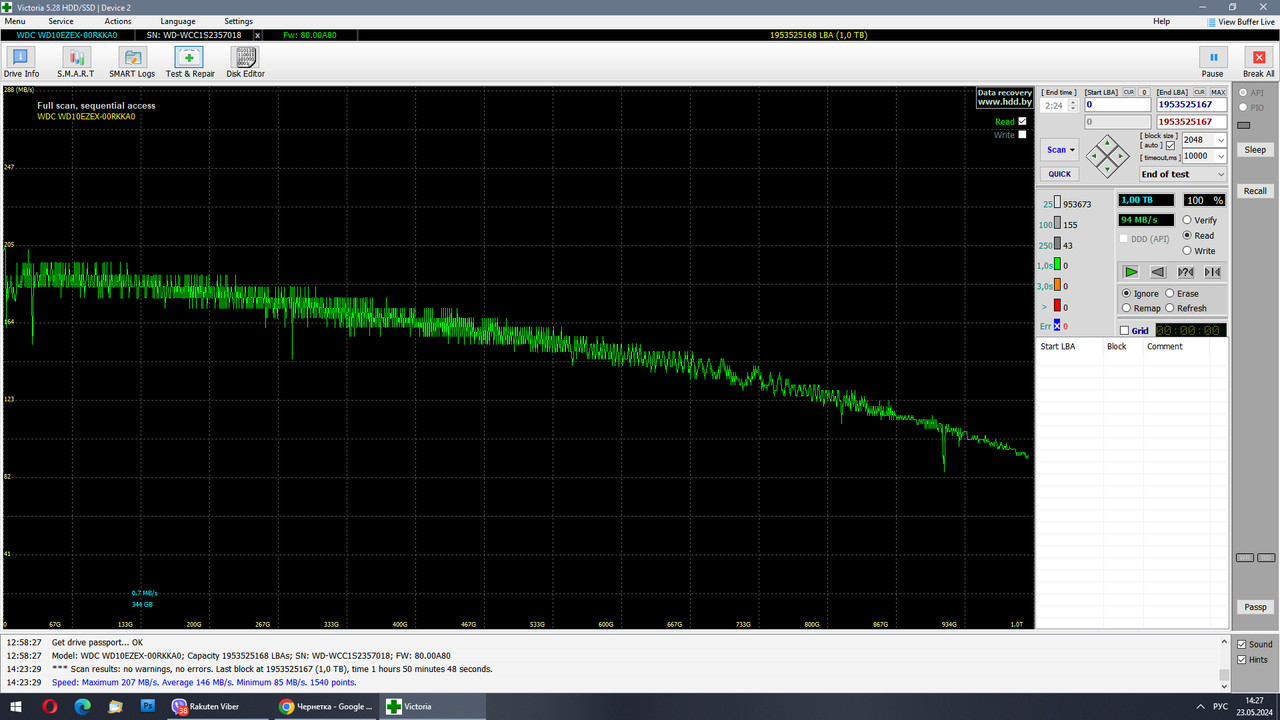Click the green 1,0s block indicator
The width and height of the screenshot is (1280, 720).
tap(1057, 265)
